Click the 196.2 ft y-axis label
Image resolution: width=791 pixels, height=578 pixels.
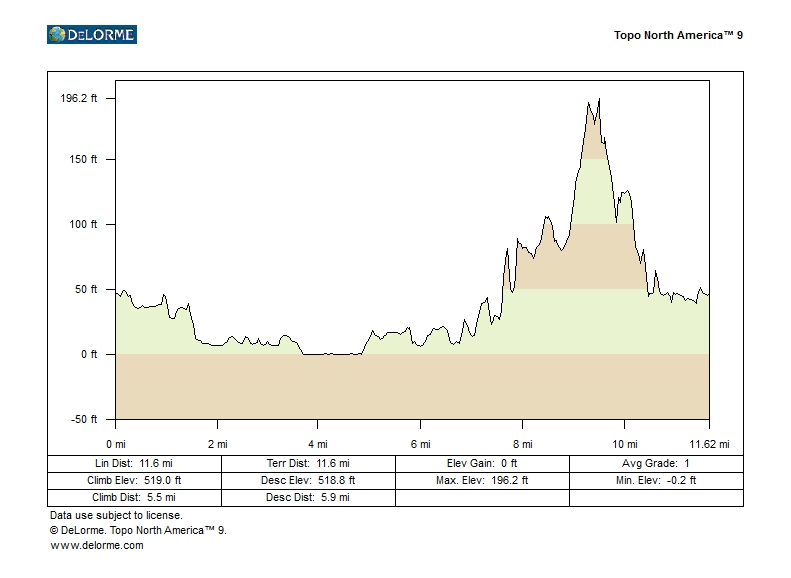[x=79, y=98]
